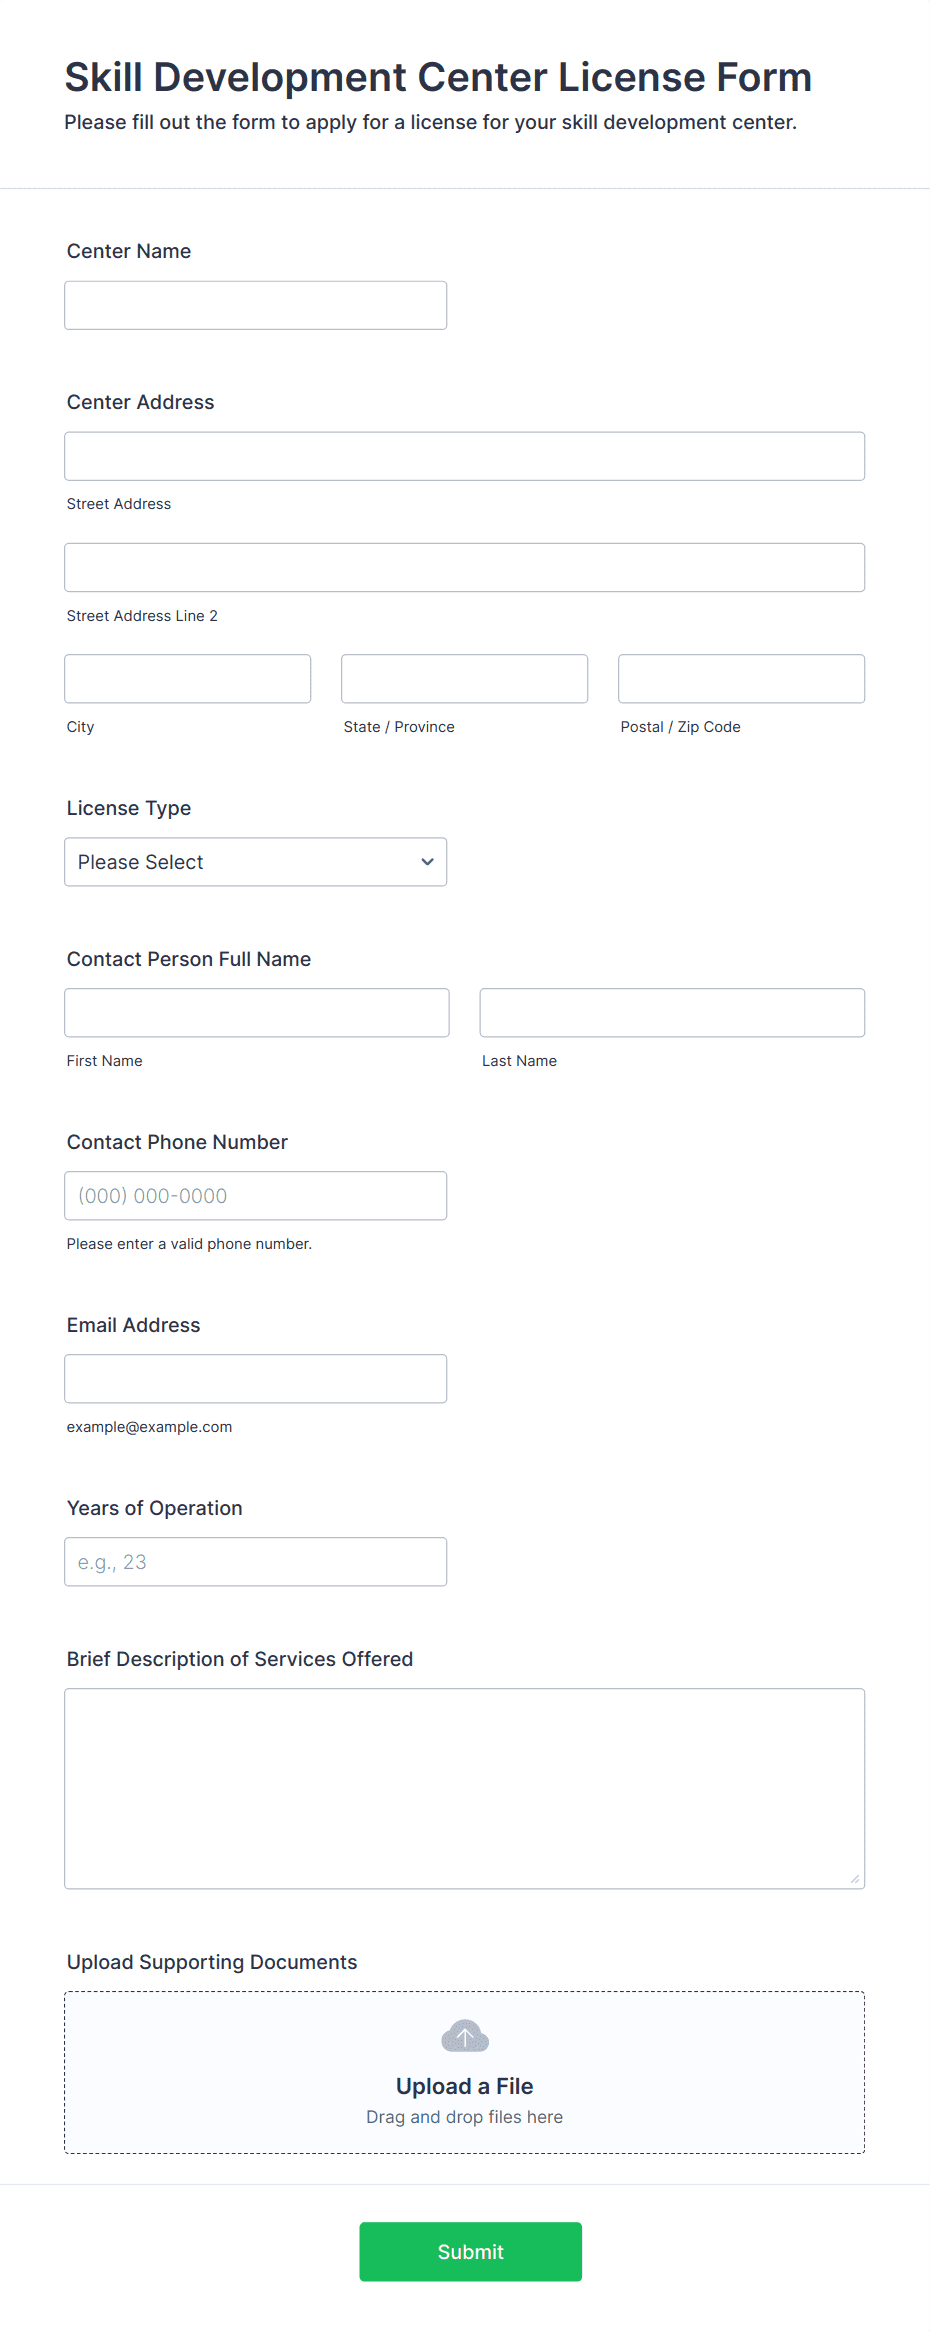Click the Street Address input field
Viewport: 930px width, 2331px height.
click(465, 456)
